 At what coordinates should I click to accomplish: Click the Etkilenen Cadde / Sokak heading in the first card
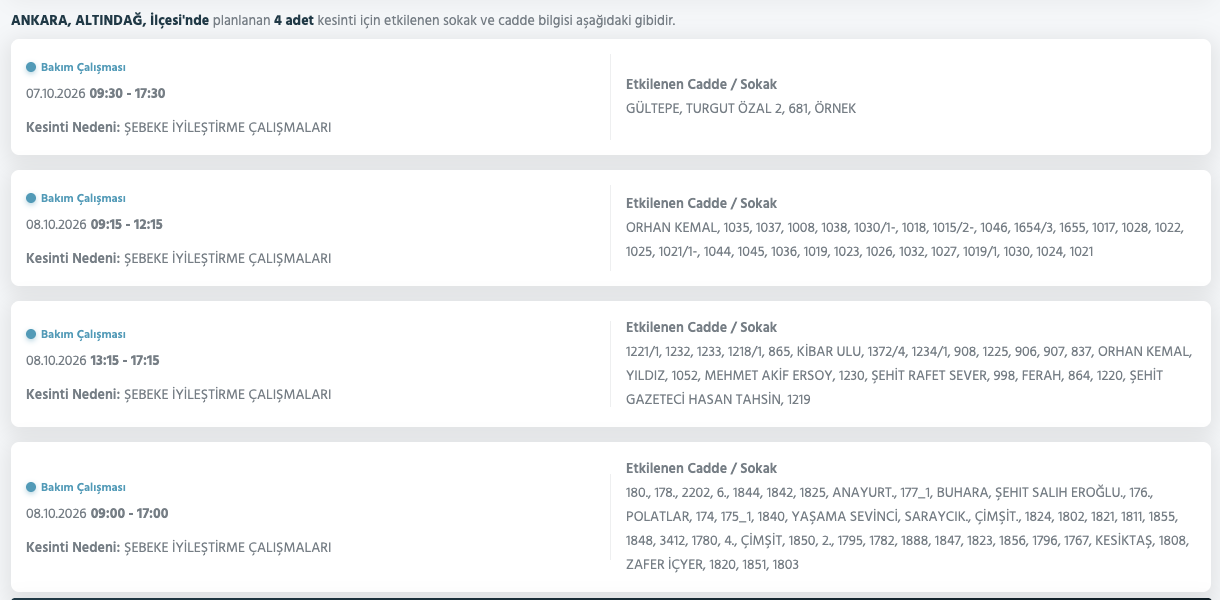pyautogui.click(x=701, y=84)
